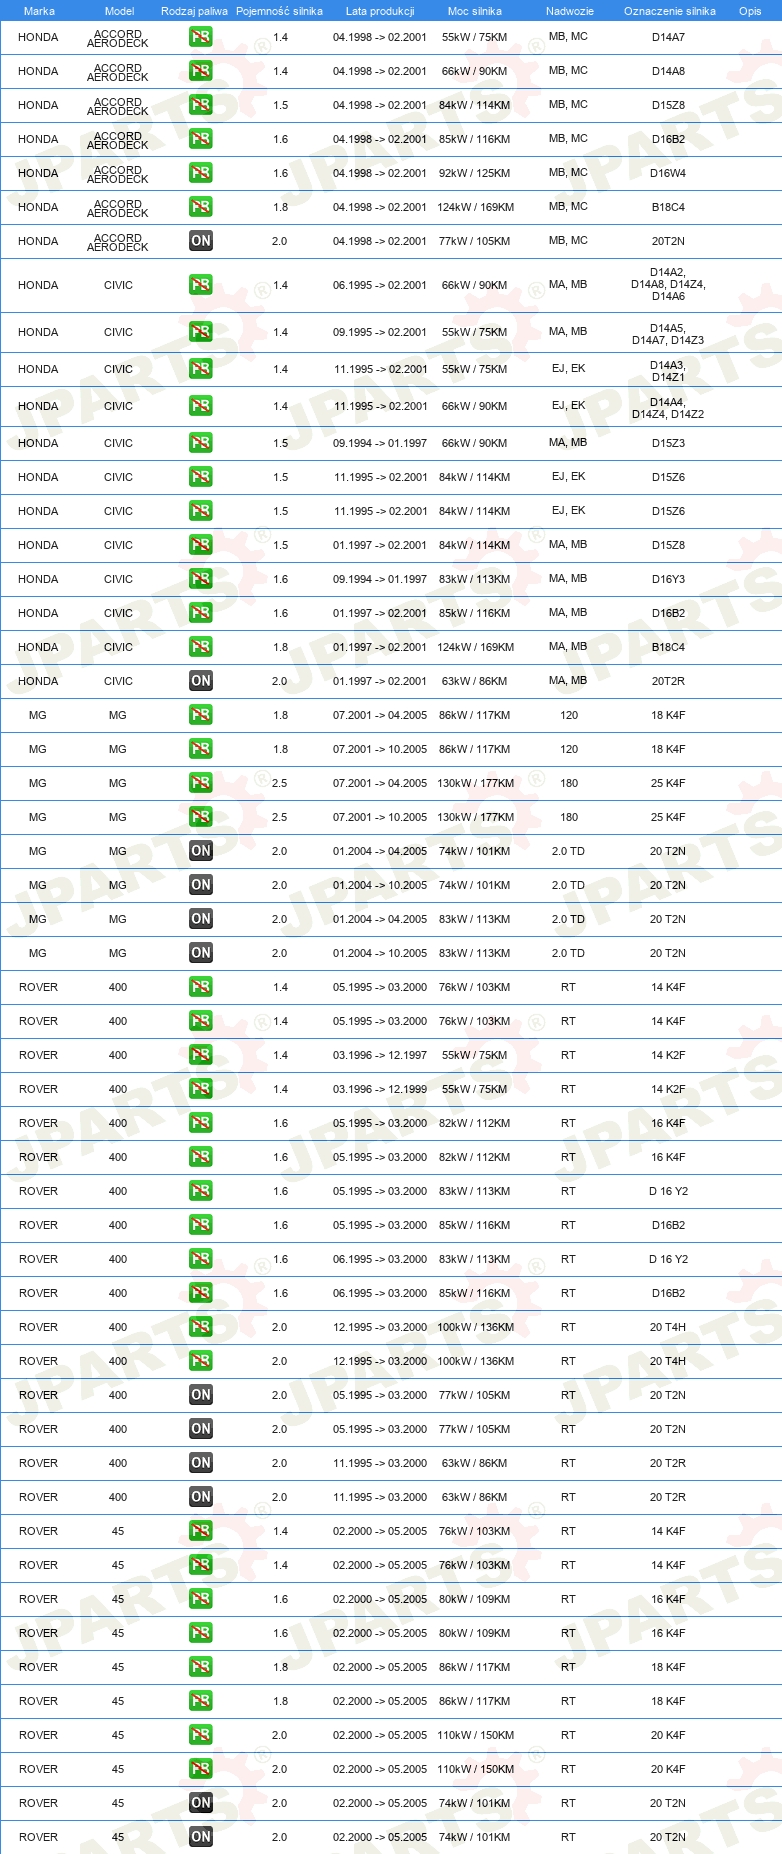
Task: Click the Model column header
Action: [x=119, y=11]
